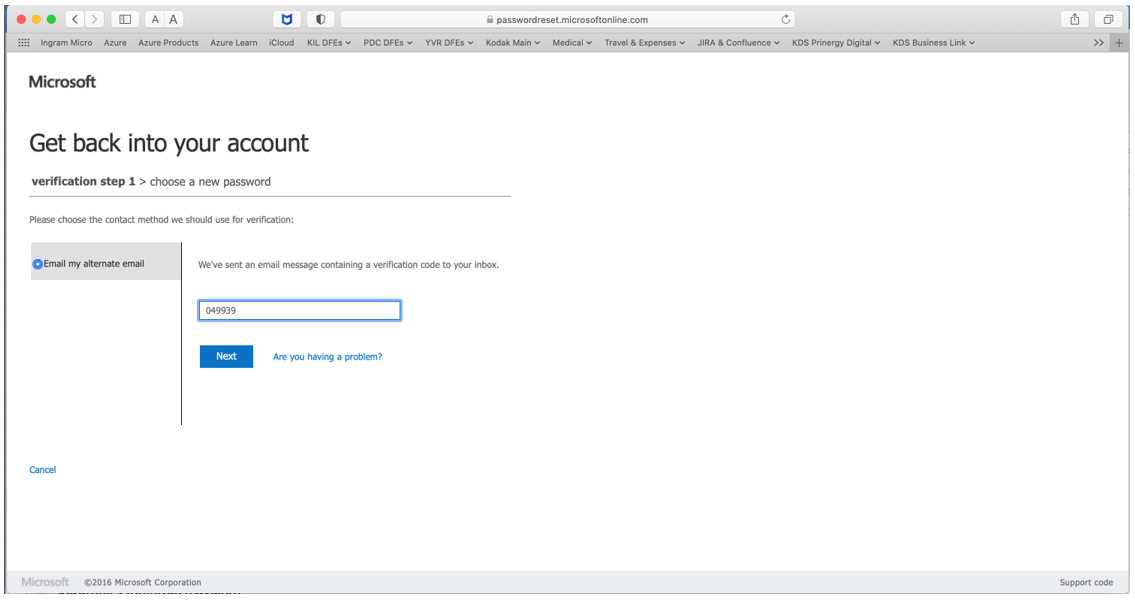Open Are you having a problem link
1135x600 pixels.
click(x=327, y=357)
